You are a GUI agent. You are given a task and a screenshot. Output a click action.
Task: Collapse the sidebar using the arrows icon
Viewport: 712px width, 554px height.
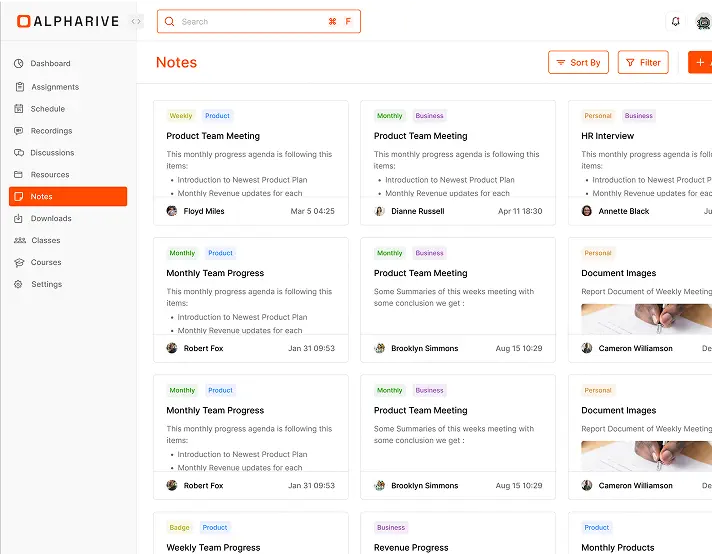pos(136,21)
